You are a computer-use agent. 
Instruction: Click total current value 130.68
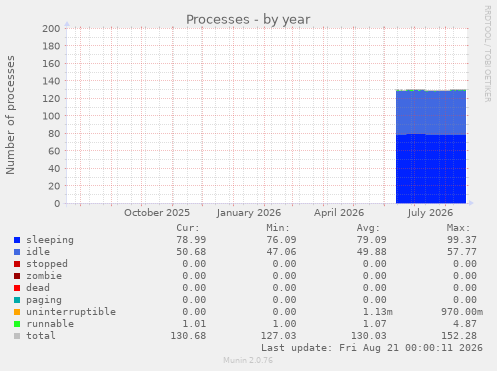point(188,336)
